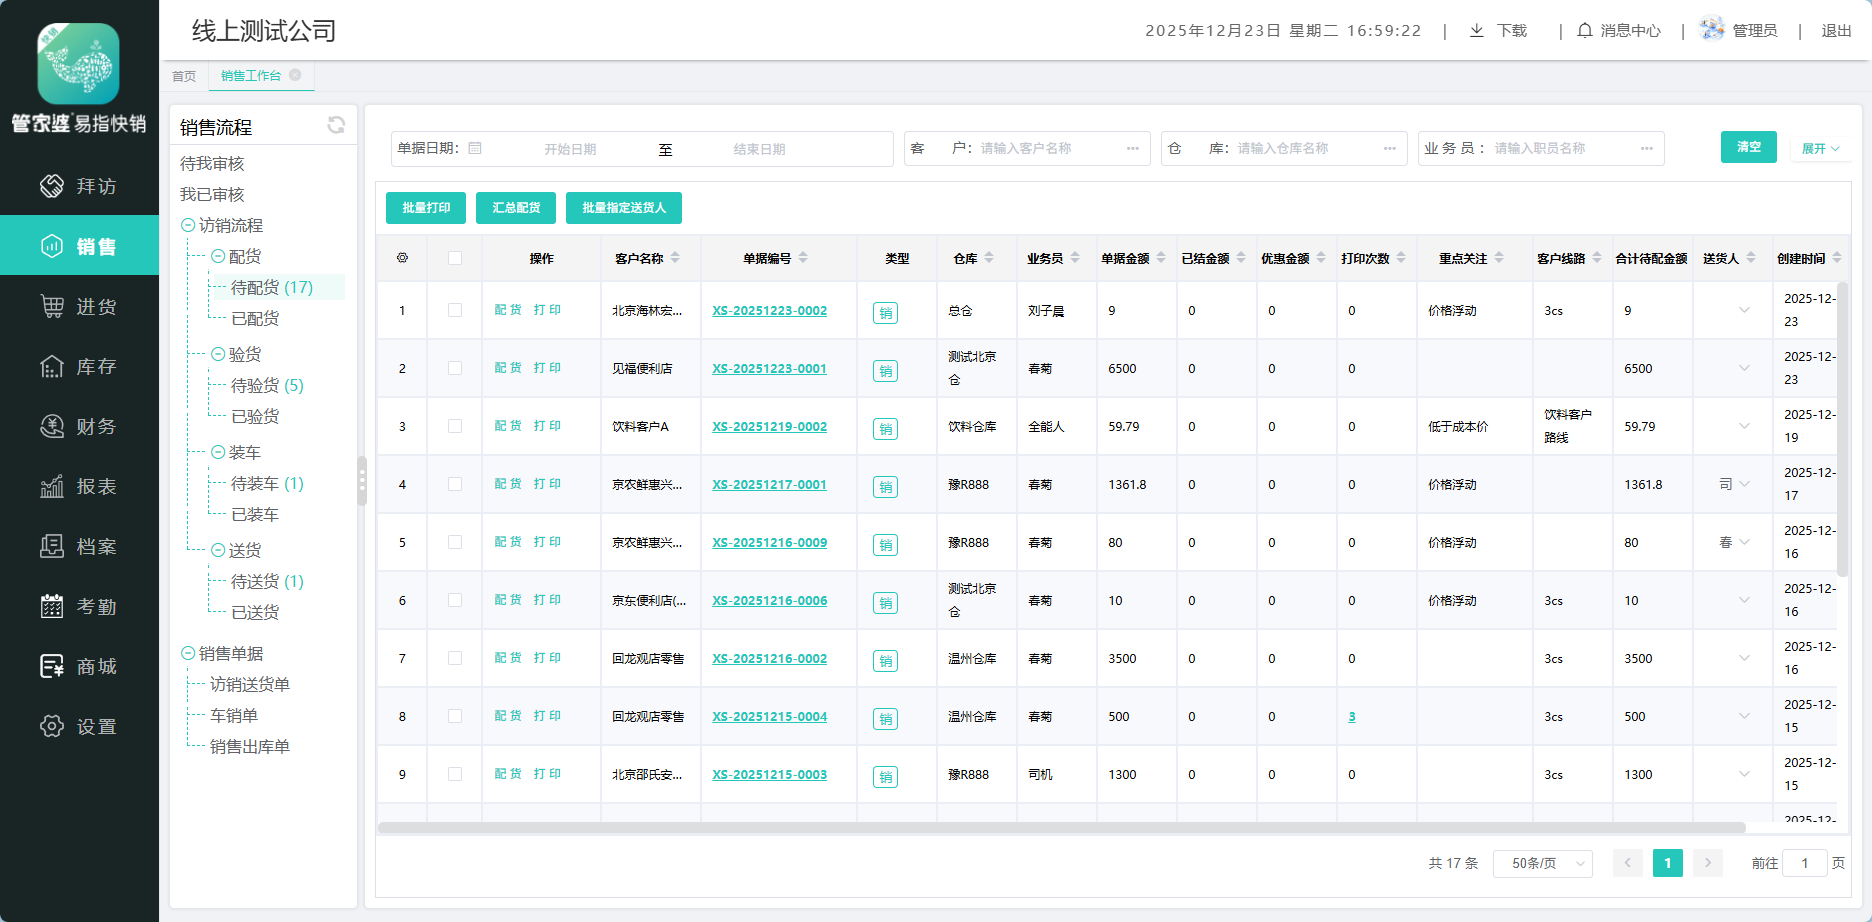1872x922 pixels.
Task: Click the 批量打印 button
Action: click(x=426, y=208)
